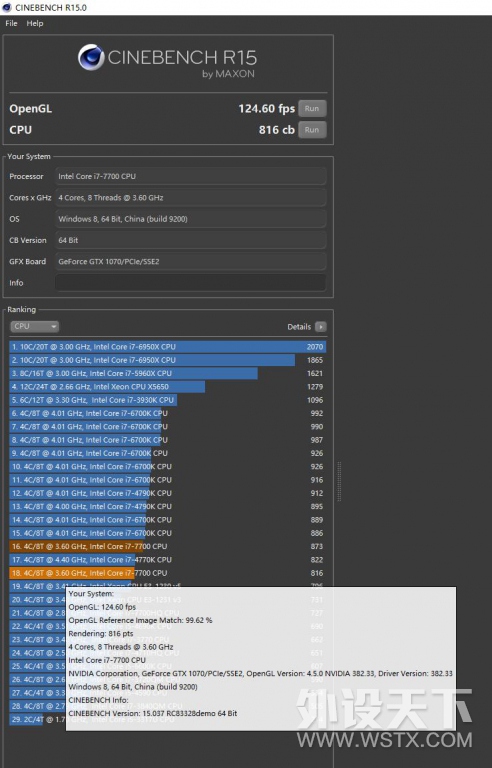Click the GFX Board field GeForce GTX 1070
492x768 pixels.
point(191,262)
